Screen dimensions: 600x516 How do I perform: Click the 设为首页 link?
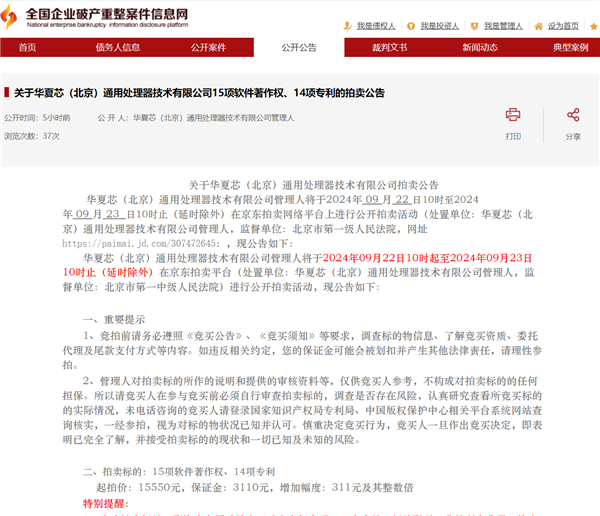coord(563,26)
